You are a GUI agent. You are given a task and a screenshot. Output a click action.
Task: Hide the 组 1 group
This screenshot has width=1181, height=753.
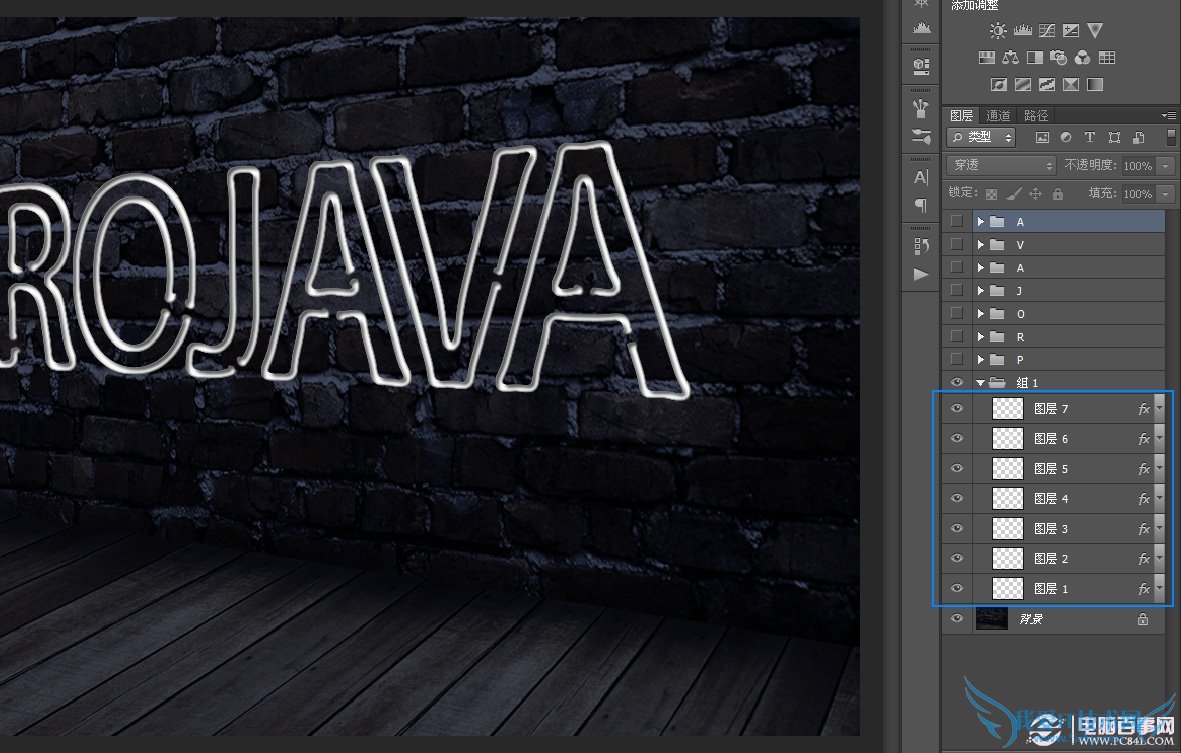pyautogui.click(x=957, y=383)
